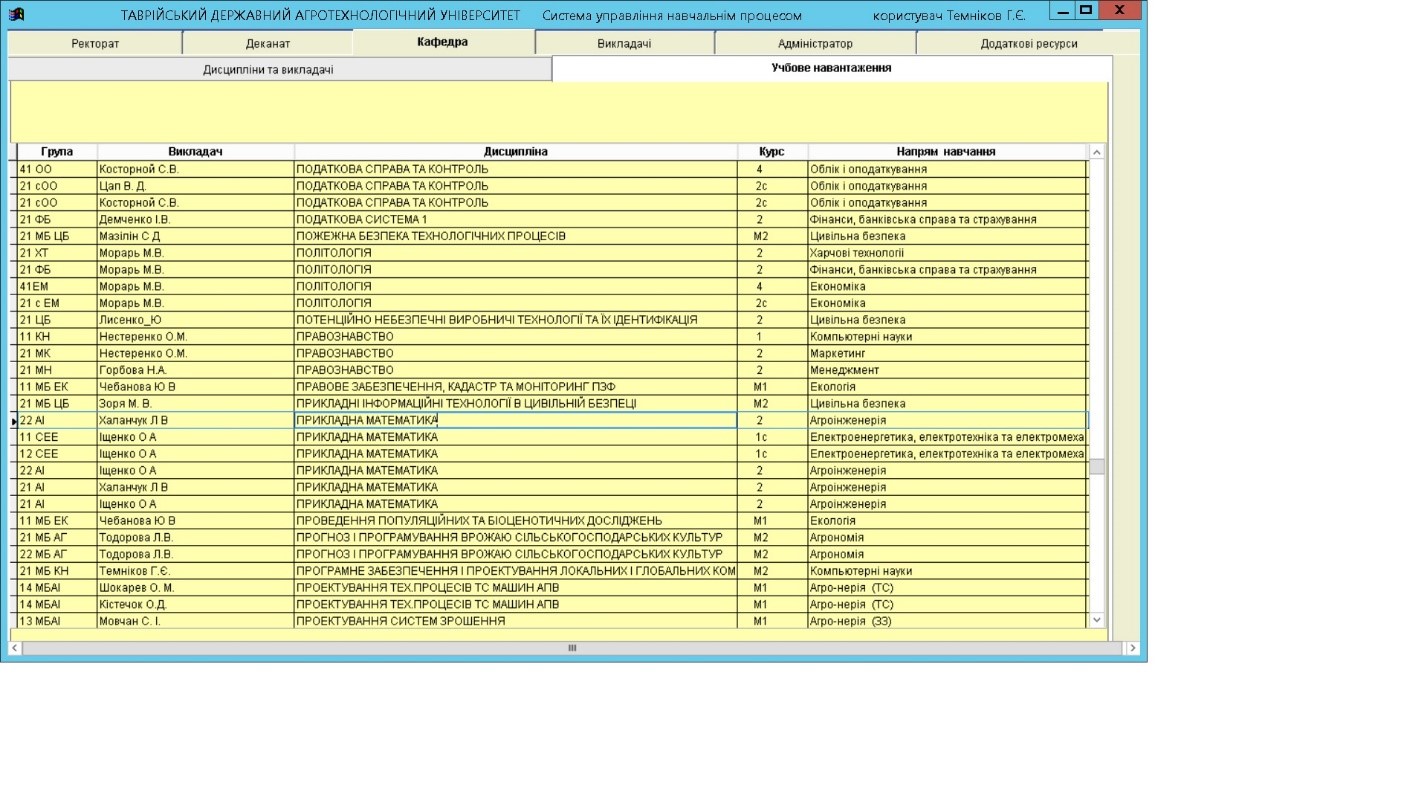This screenshot has width=1427, height=803.
Task: Open the Викладачі tab
Action: [x=624, y=44]
